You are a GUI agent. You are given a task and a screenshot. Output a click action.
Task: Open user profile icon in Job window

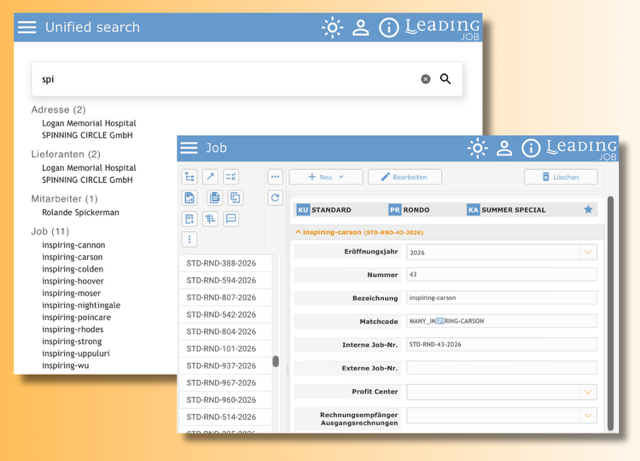coord(505,148)
